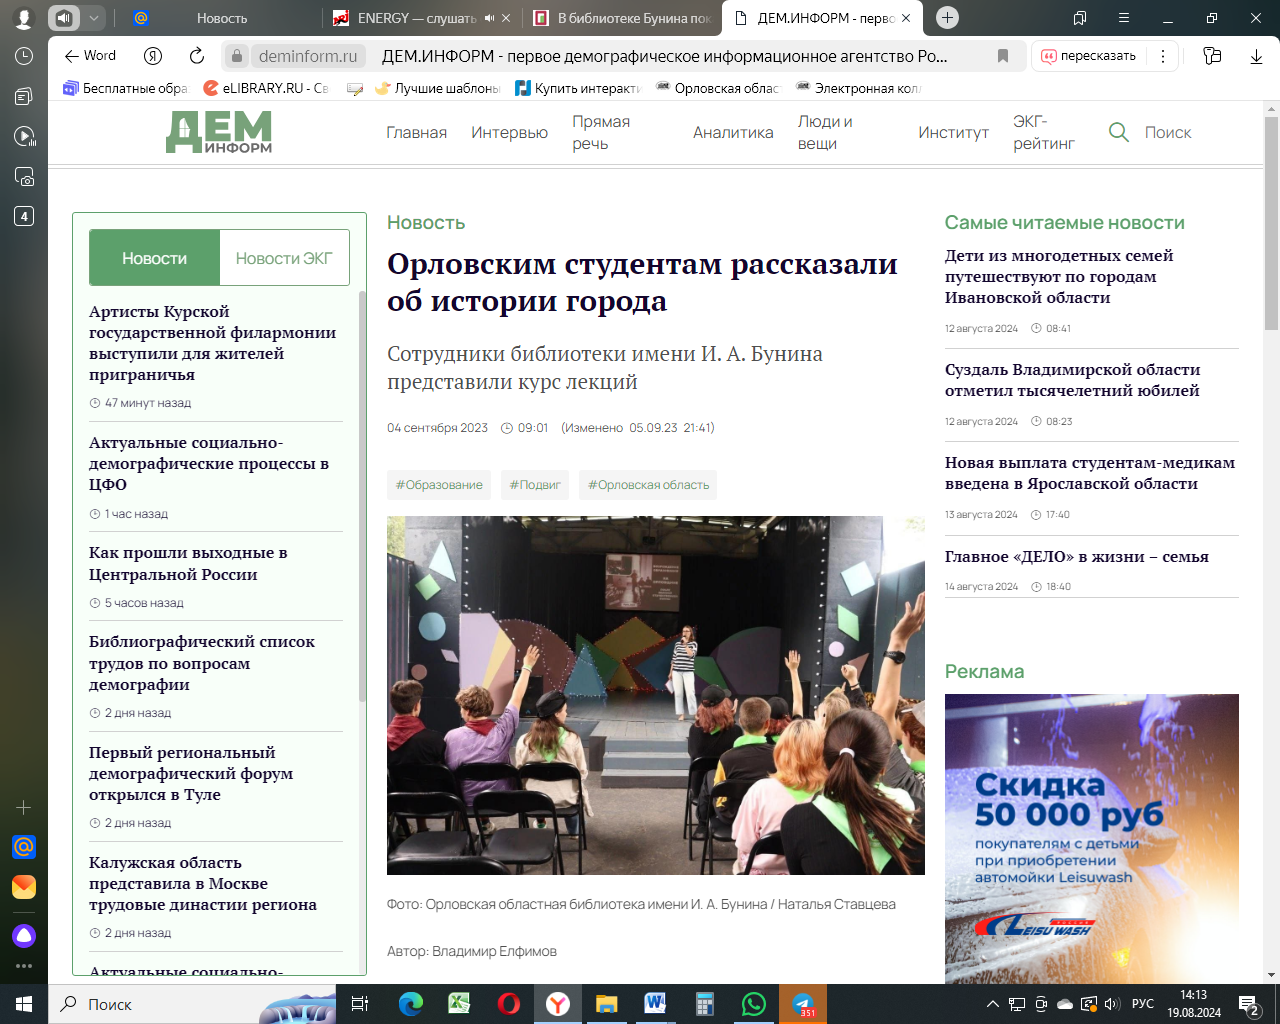The image size is (1280, 1024).
Task: Open the three-dot menu next to пересказать
Action: pyautogui.click(x=1162, y=56)
